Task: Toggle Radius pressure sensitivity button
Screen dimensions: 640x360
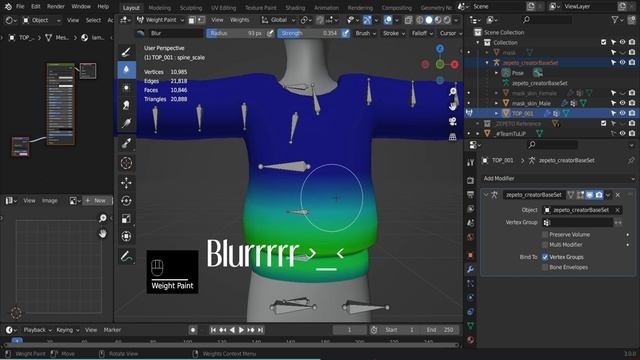Action: (270, 33)
